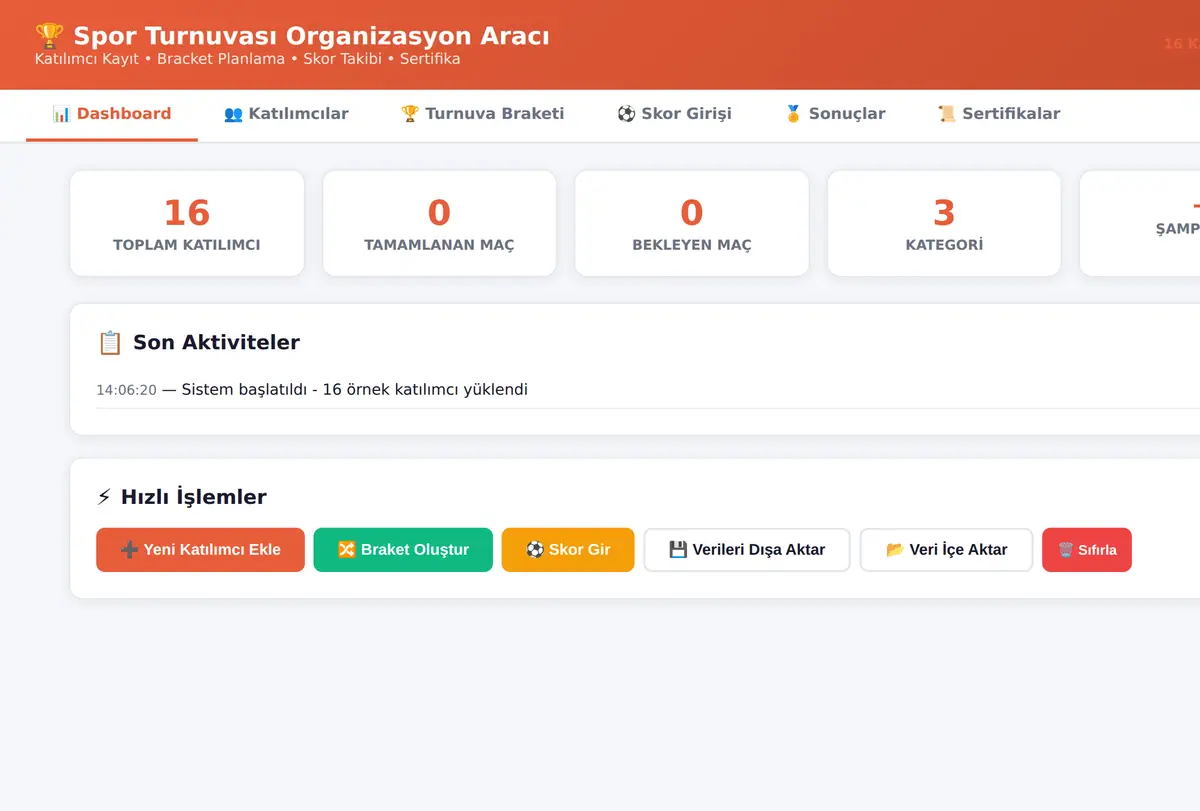Click Verileri Dışa Aktar button
The height and width of the screenshot is (811, 1200).
click(x=747, y=550)
